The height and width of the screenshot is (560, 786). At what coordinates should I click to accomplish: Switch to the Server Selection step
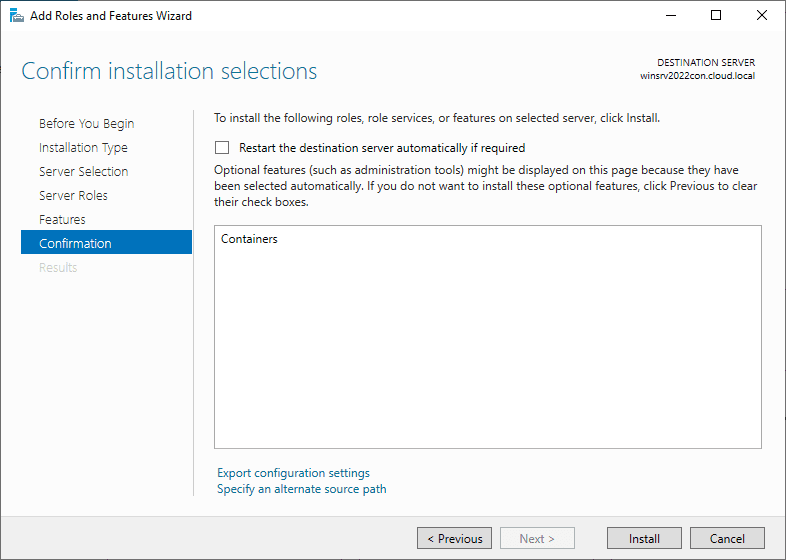pyautogui.click(x=83, y=172)
